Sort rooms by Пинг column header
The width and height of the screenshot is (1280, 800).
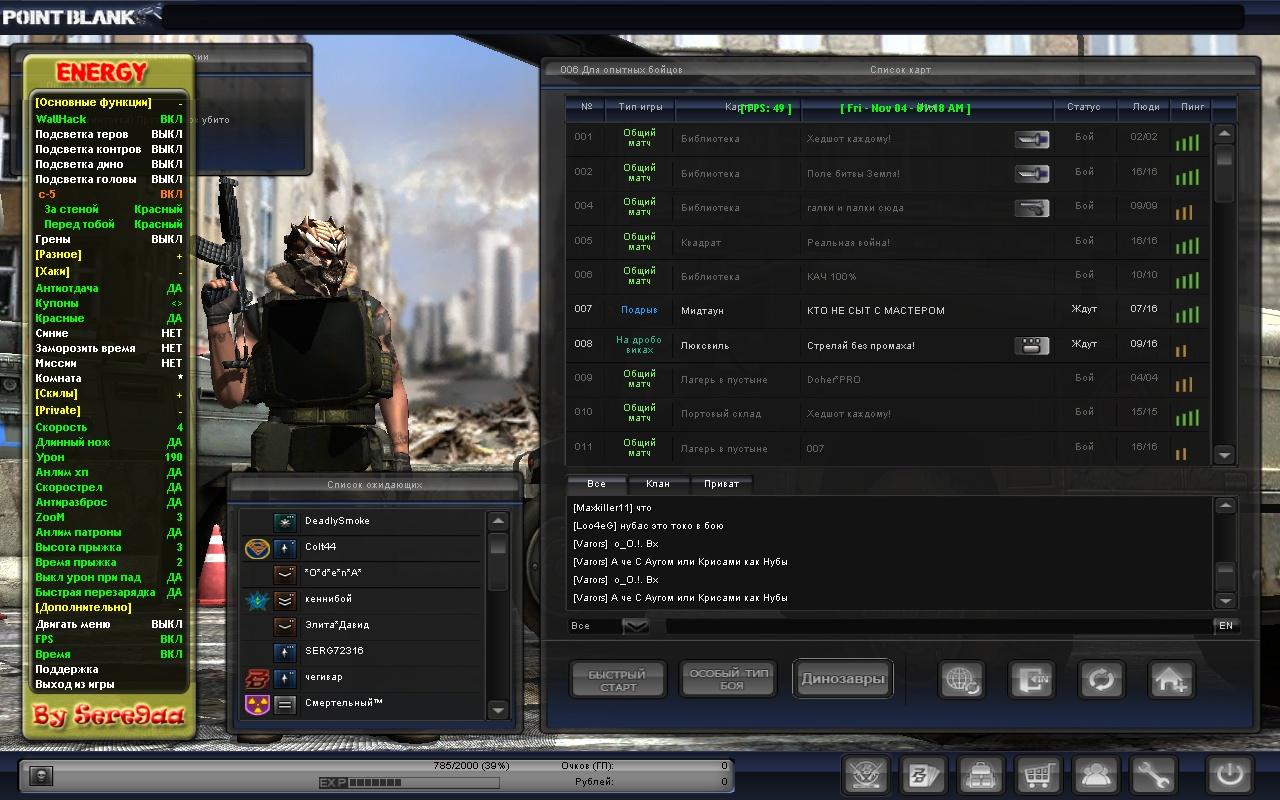coord(1193,107)
